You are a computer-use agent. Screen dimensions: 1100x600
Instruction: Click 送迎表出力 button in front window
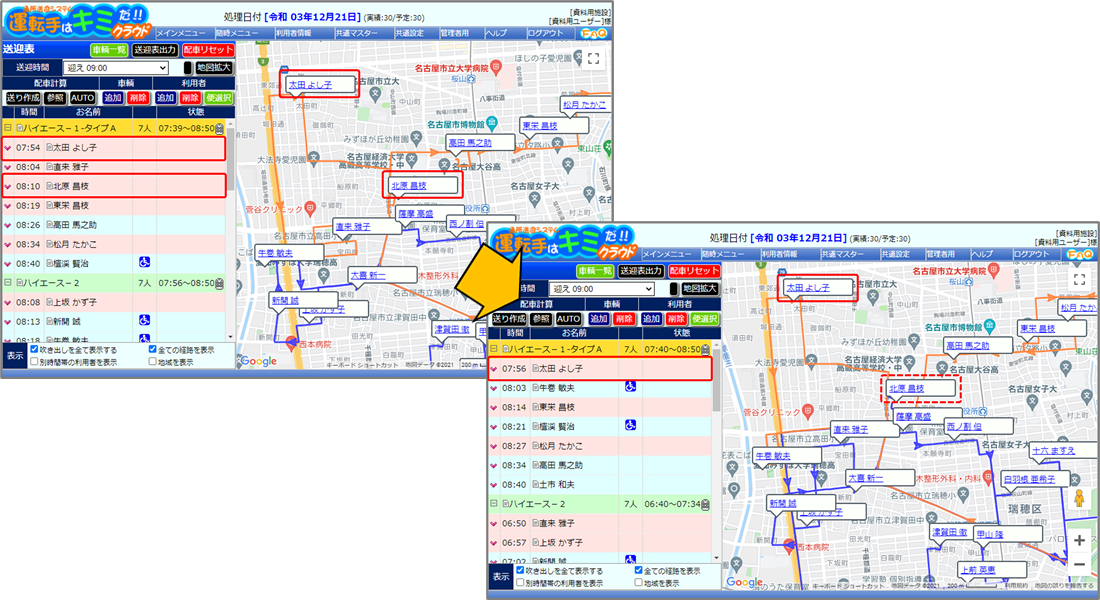point(640,271)
